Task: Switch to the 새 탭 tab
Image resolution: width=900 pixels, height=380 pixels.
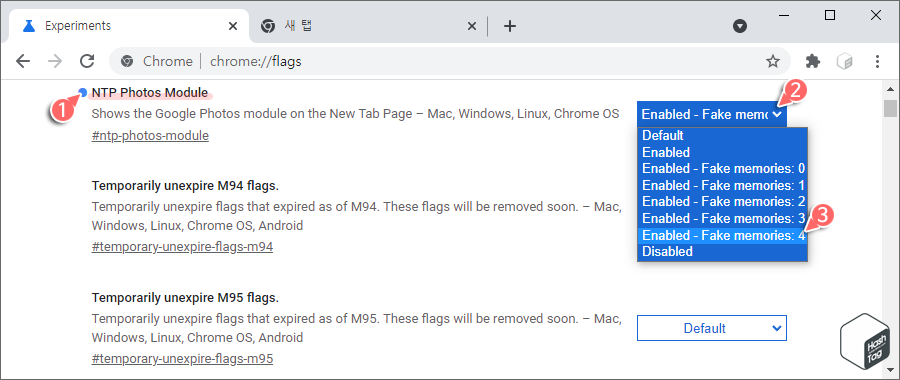Action: click(367, 26)
